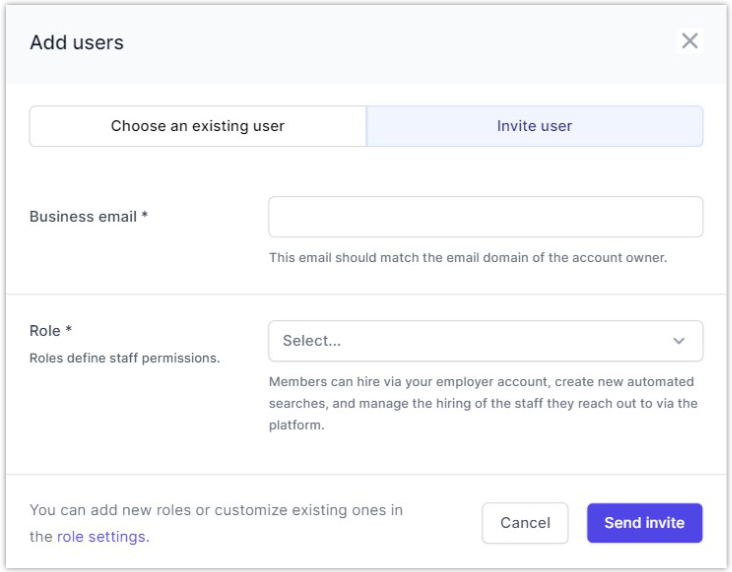
Task: Switch to Choose an existing user tab
Action: point(198,127)
